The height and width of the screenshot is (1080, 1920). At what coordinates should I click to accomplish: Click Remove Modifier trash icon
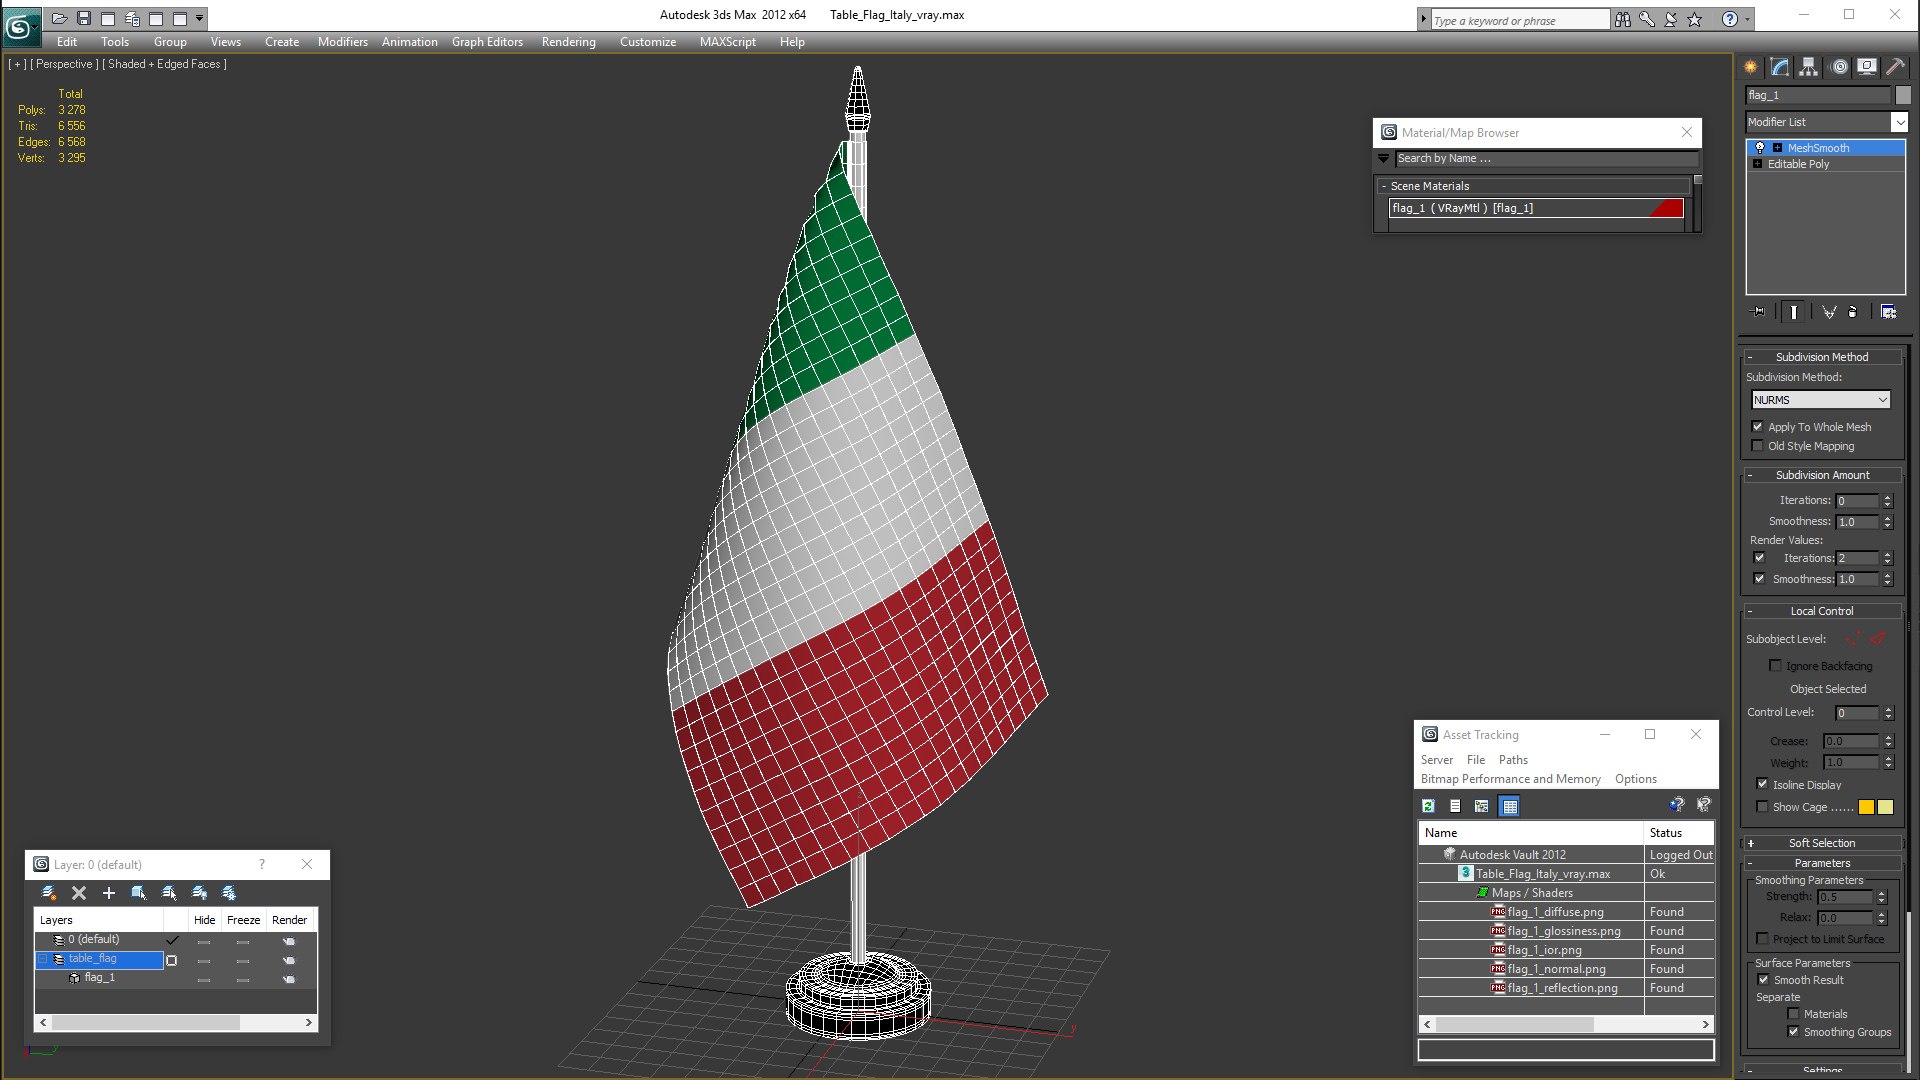click(1853, 312)
